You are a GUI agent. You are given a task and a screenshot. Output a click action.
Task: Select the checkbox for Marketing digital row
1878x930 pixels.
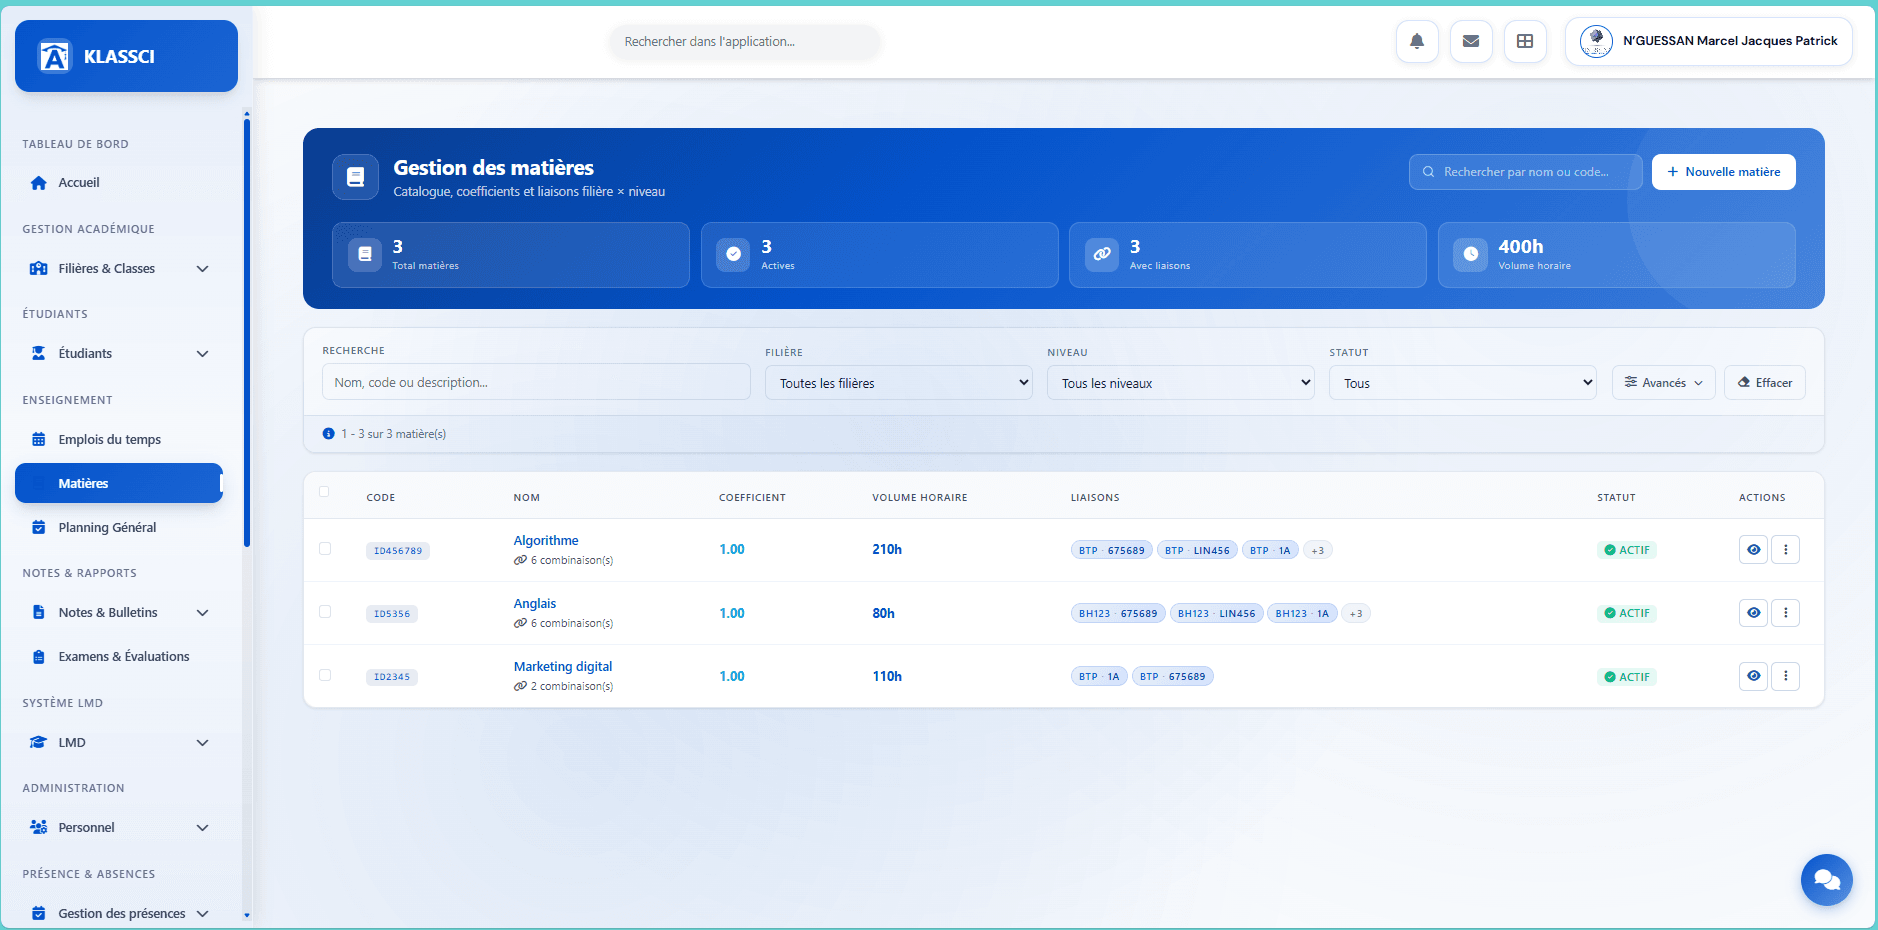(x=325, y=675)
